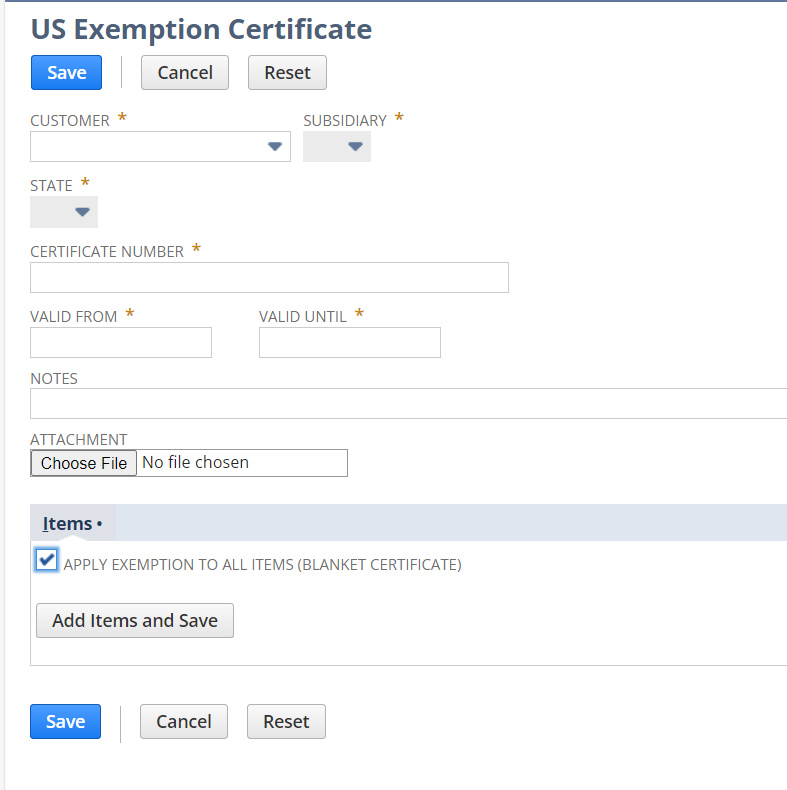The width and height of the screenshot is (787, 790).
Task: Open the State dropdown list
Action: pos(64,212)
